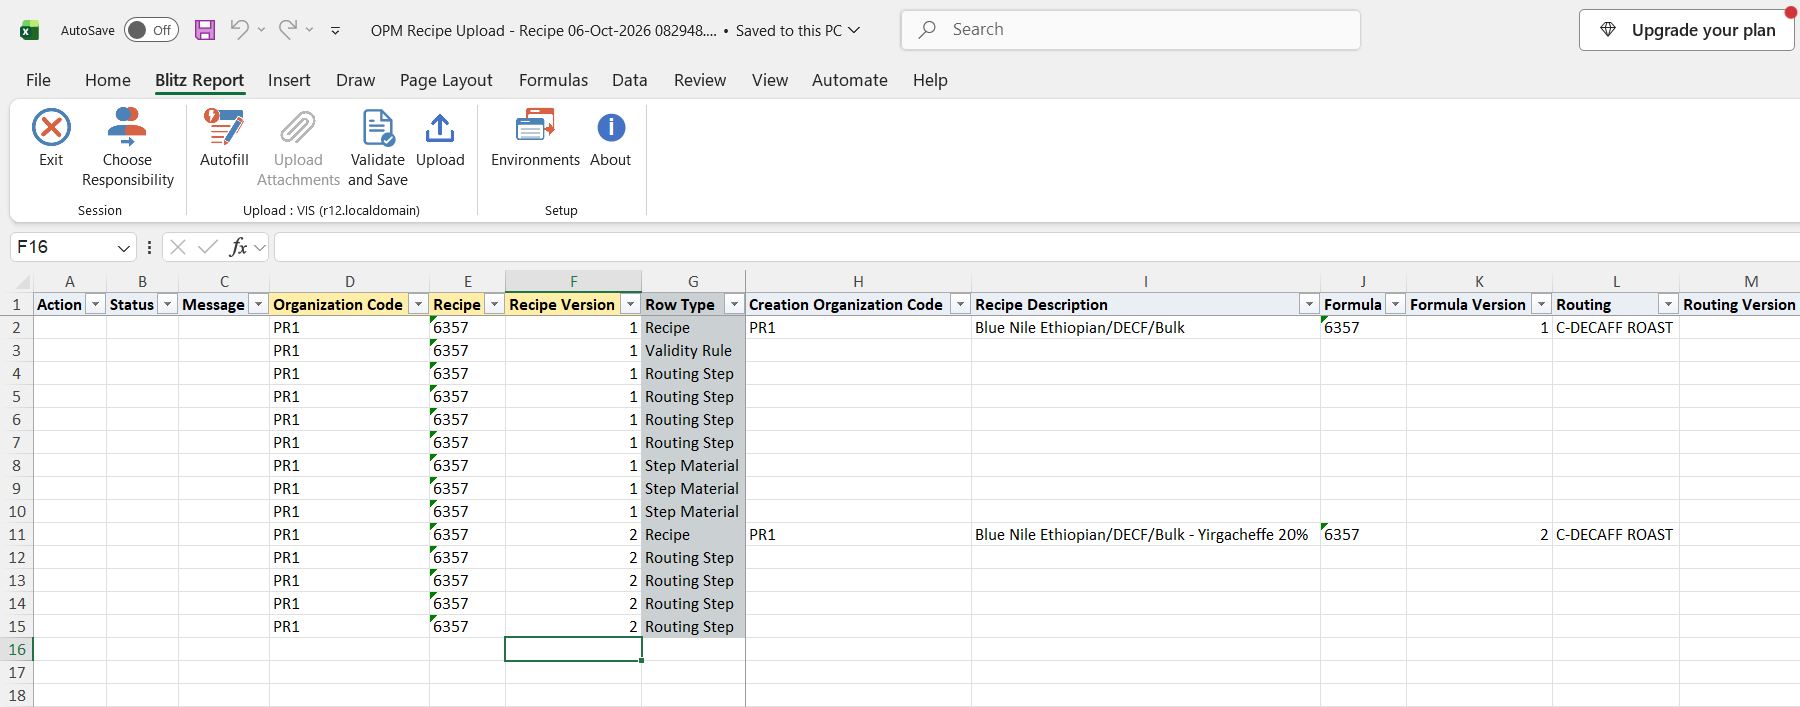Open the Redo history dropdown

point(309,30)
